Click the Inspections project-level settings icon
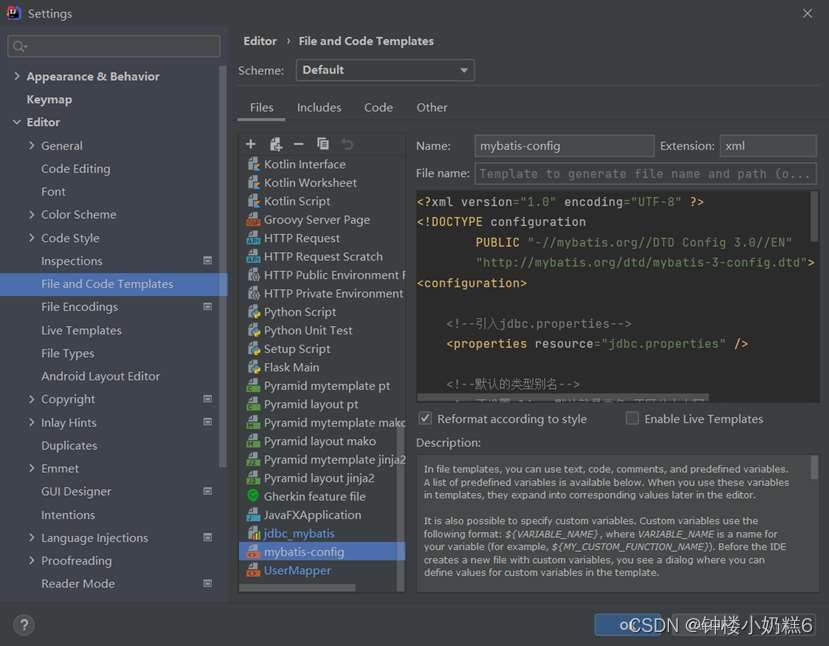Screen dimensions: 829x646 pyautogui.click(x=208, y=261)
